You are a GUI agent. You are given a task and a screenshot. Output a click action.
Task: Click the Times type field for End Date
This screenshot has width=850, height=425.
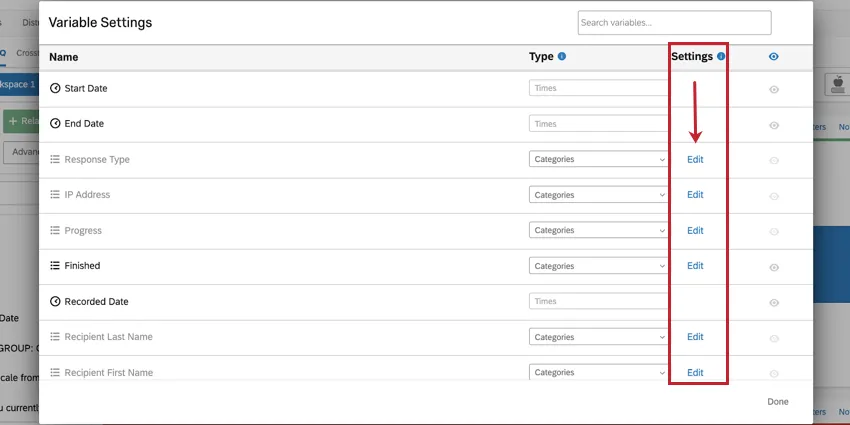[598, 124]
